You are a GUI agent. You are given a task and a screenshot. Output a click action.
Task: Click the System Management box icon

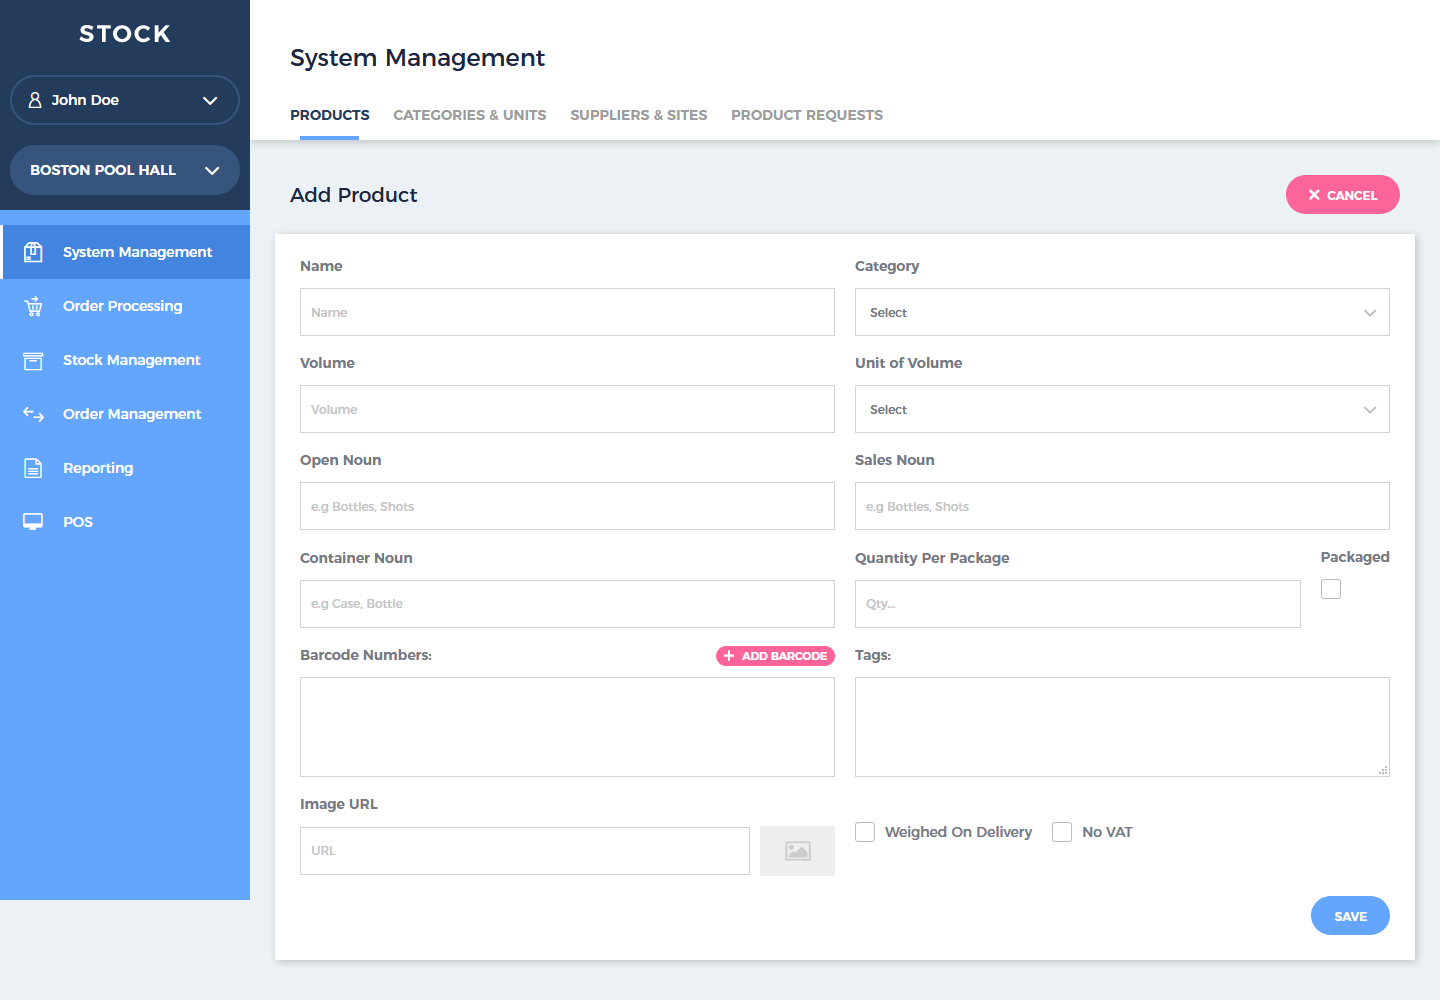33,252
